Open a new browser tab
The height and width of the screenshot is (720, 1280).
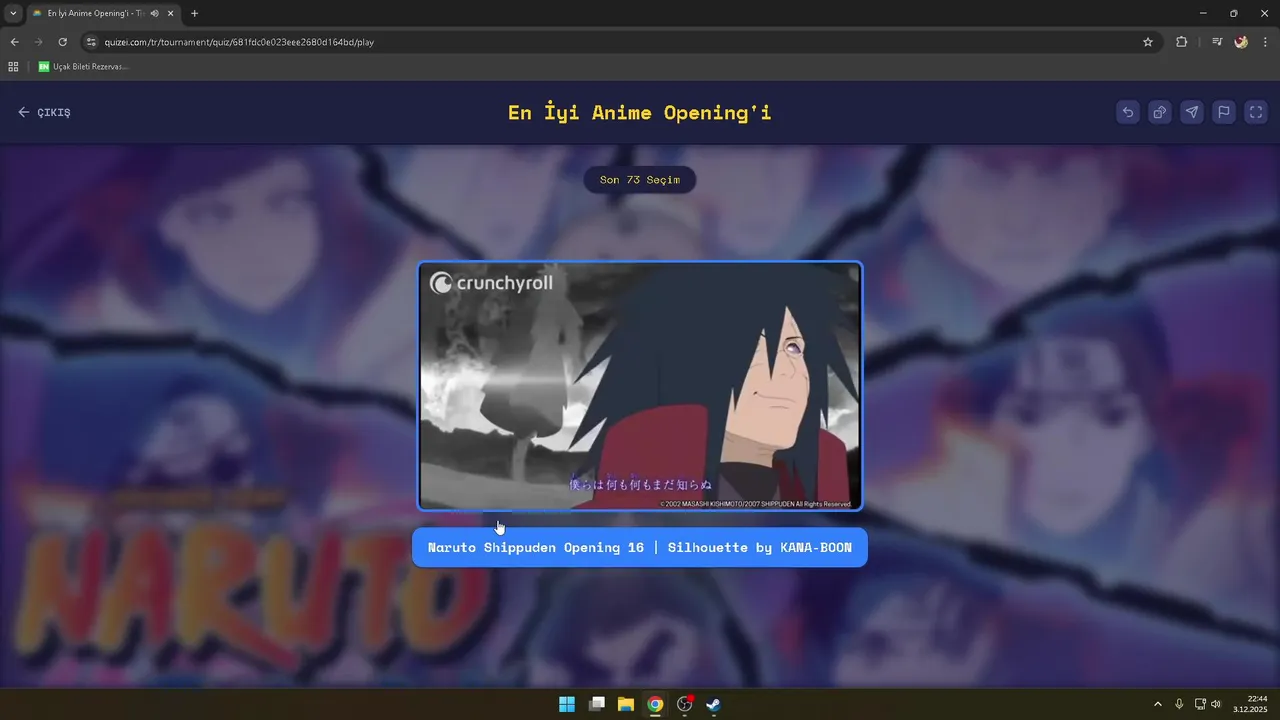click(x=194, y=13)
